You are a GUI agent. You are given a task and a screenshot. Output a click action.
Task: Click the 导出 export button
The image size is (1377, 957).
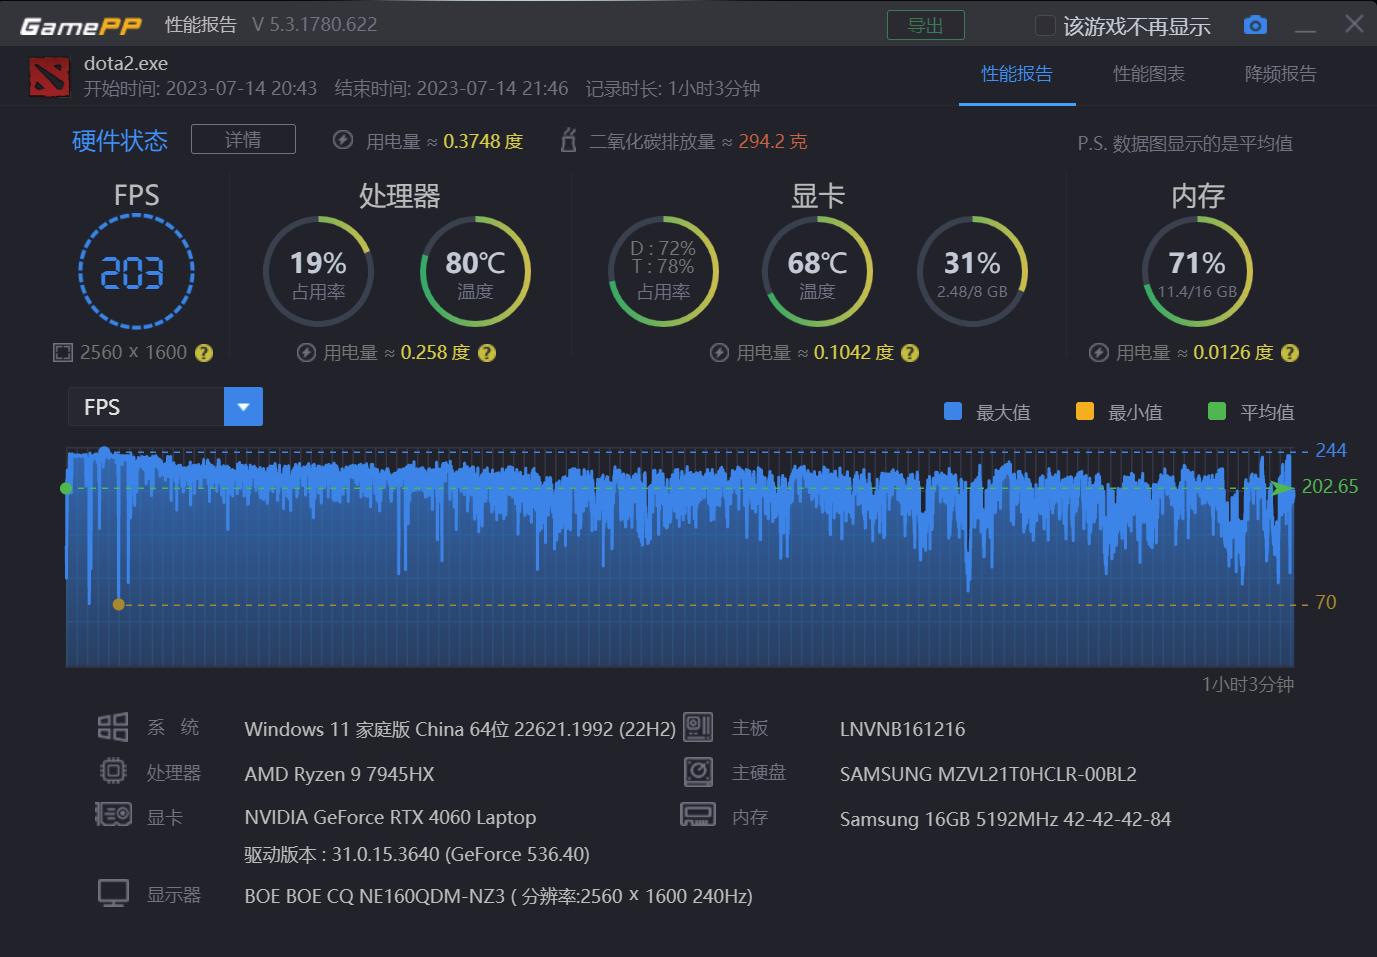click(x=925, y=25)
